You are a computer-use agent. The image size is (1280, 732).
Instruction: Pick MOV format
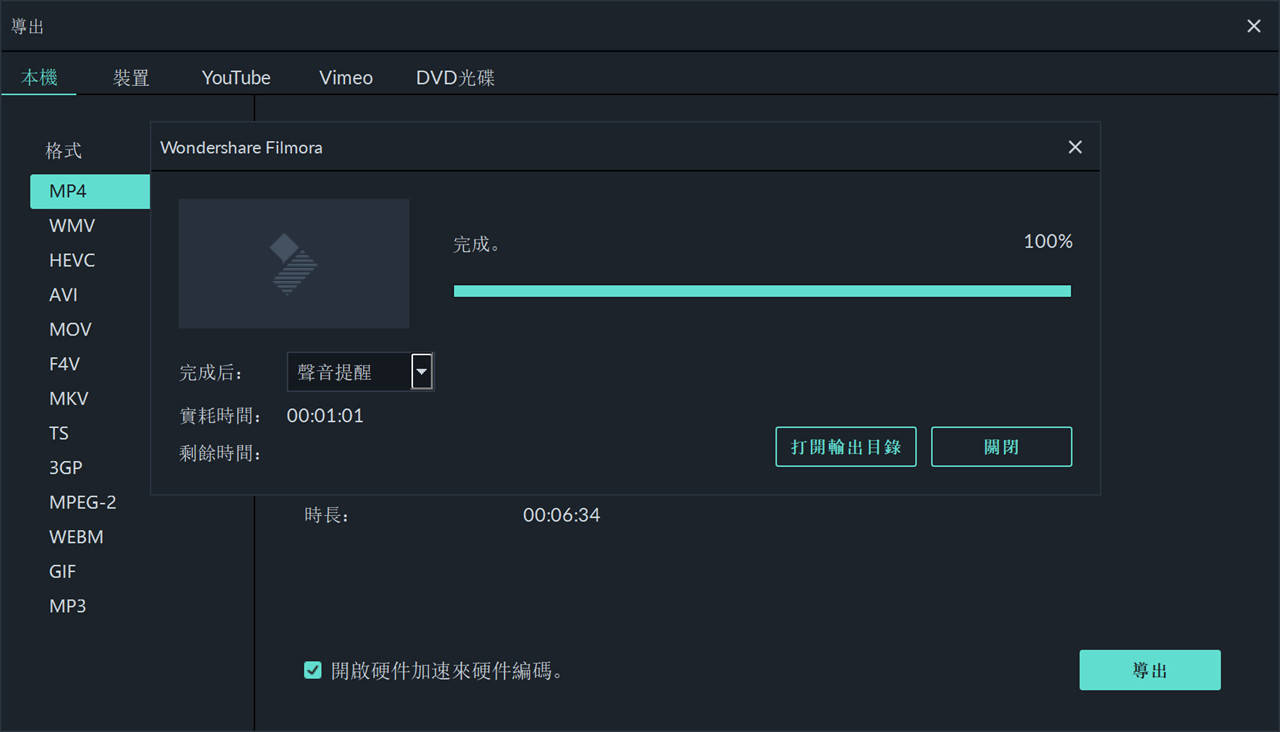(x=70, y=329)
